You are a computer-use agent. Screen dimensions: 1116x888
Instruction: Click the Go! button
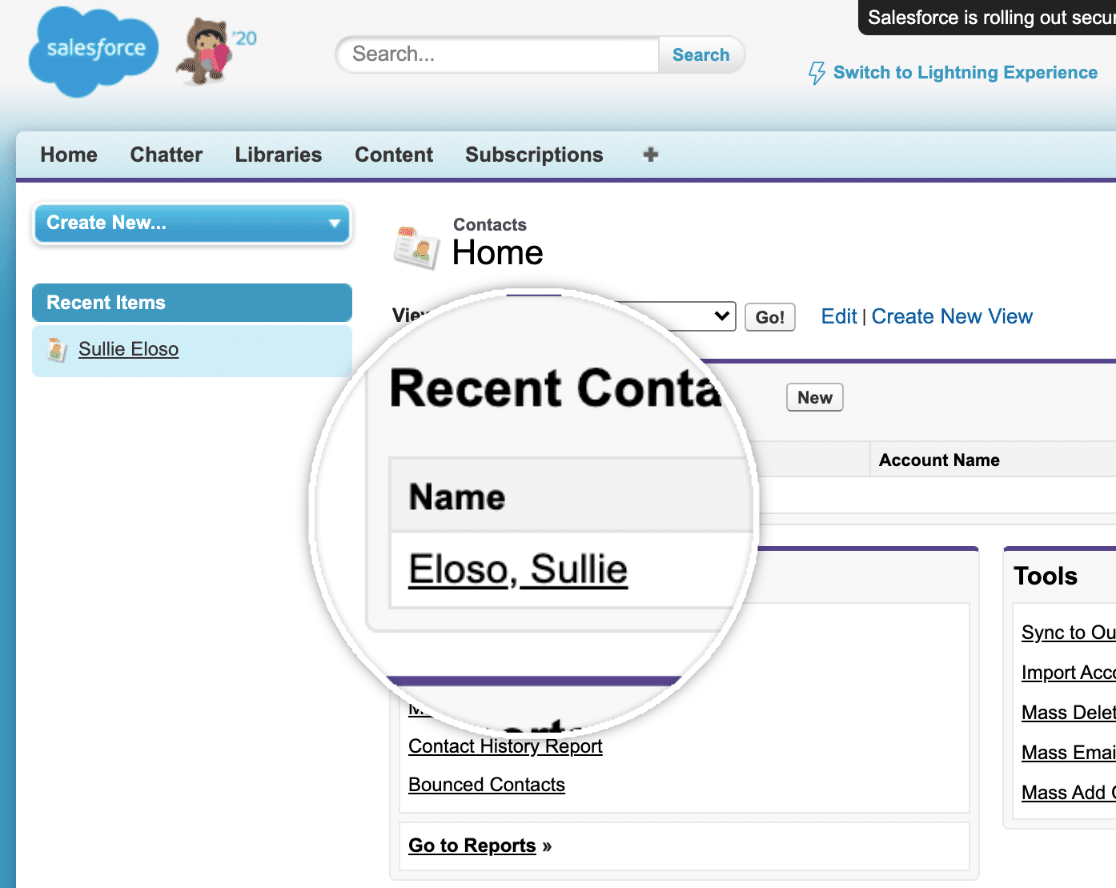click(769, 317)
